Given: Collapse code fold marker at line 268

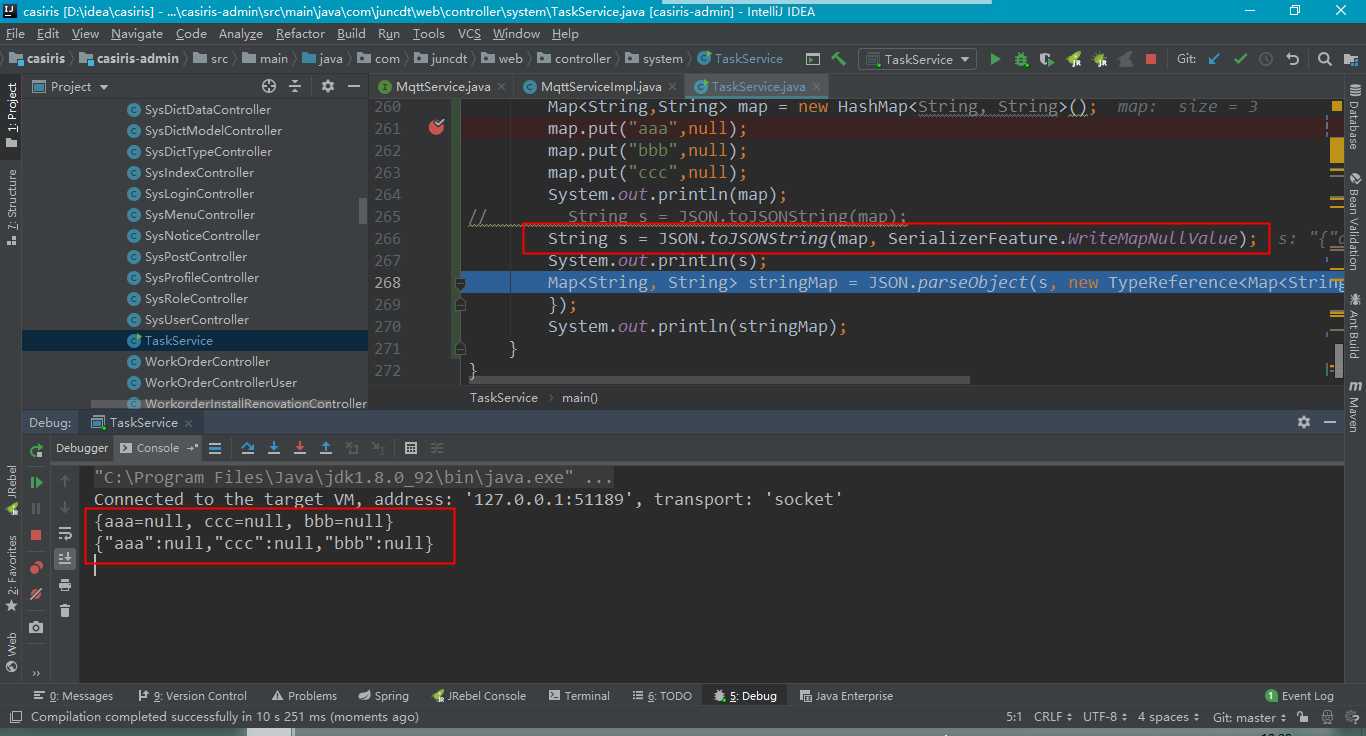Looking at the screenshot, I should (460, 283).
